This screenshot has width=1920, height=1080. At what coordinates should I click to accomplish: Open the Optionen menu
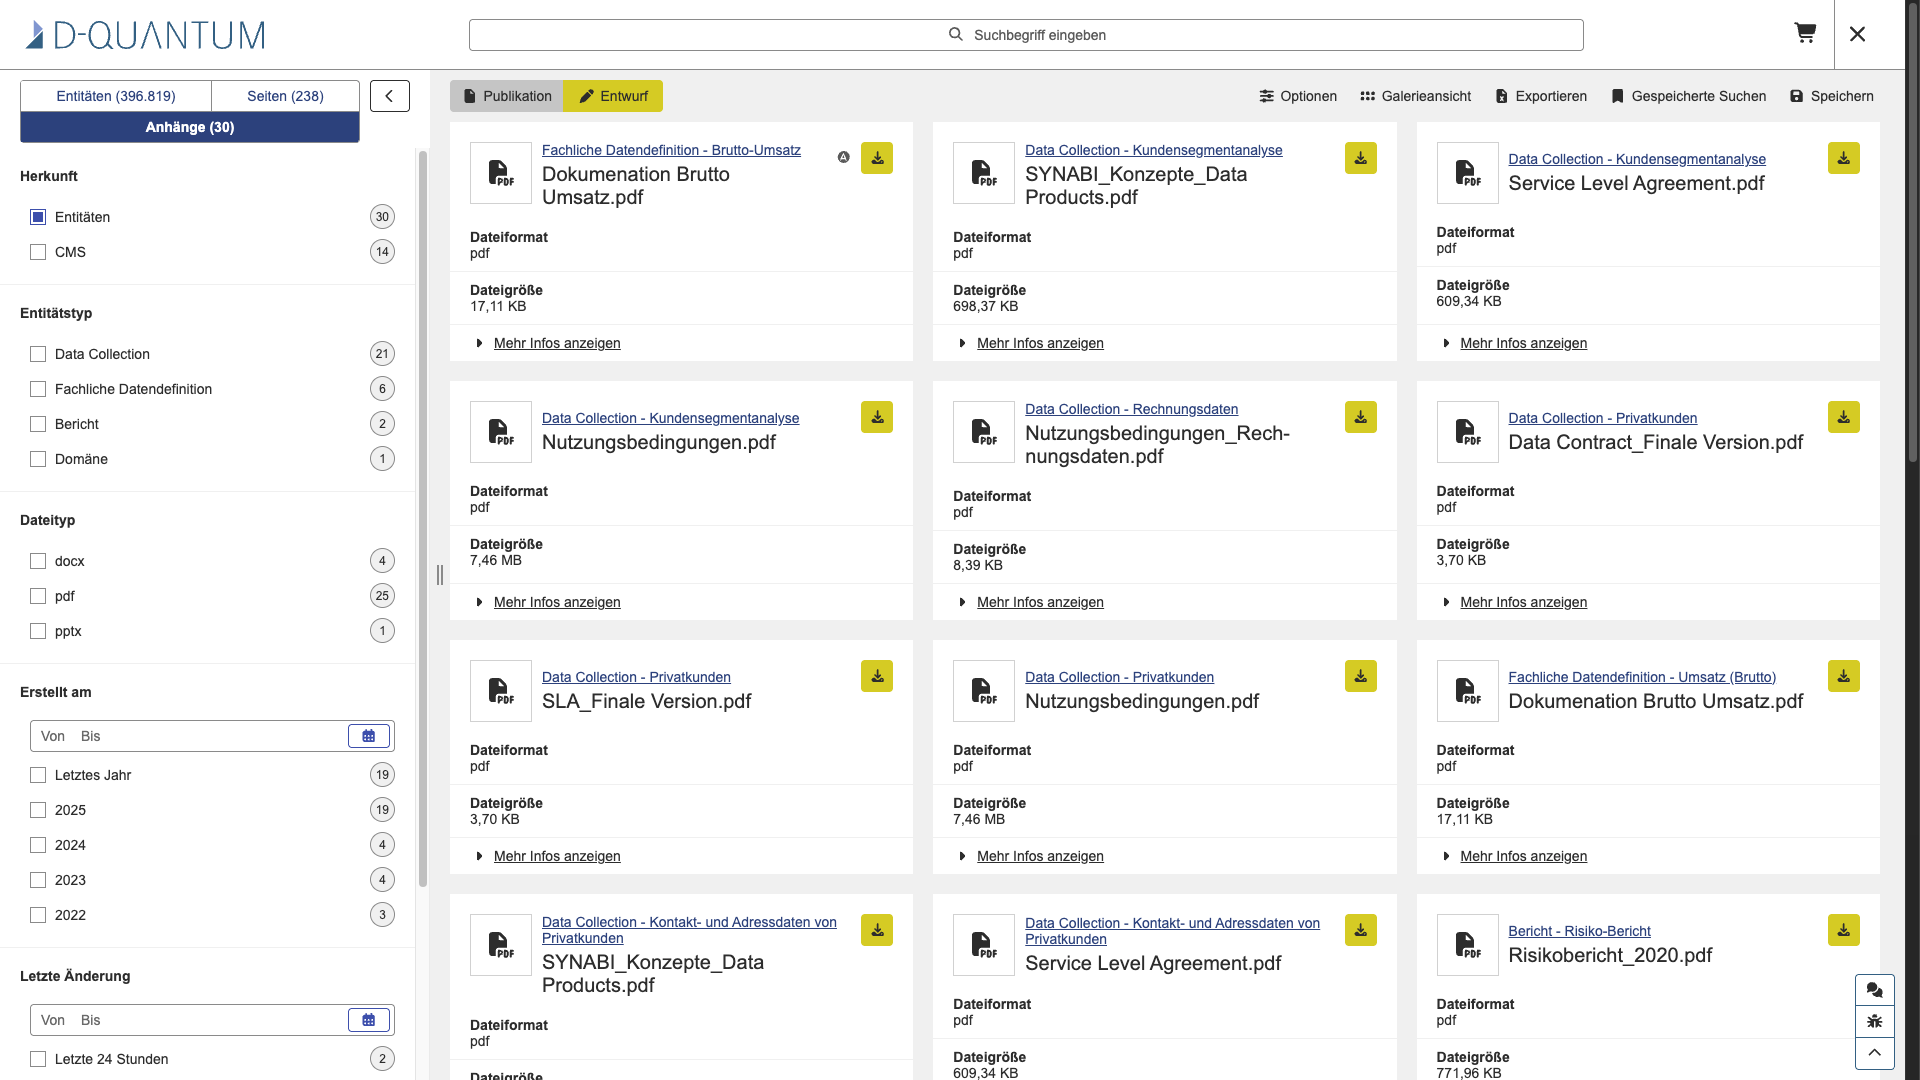click(x=1298, y=96)
